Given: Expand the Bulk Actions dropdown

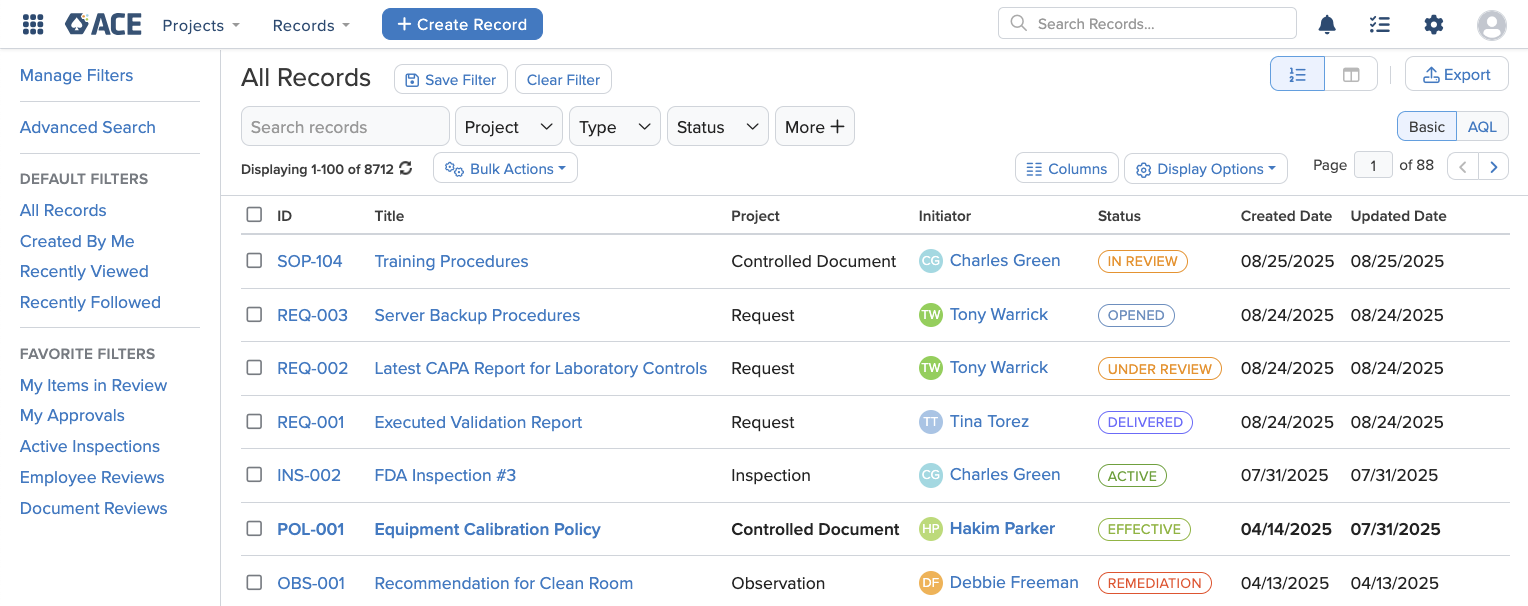Looking at the screenshot, I should (505, 169).
